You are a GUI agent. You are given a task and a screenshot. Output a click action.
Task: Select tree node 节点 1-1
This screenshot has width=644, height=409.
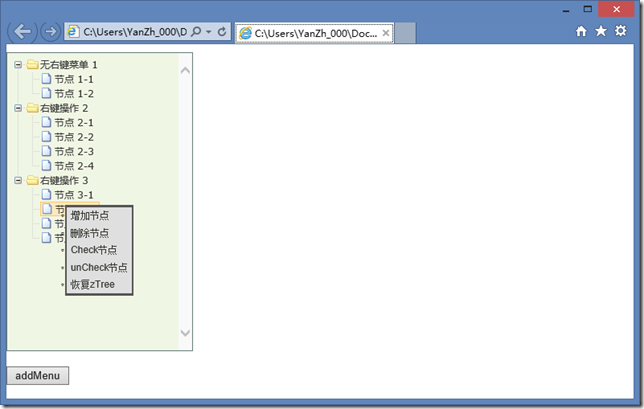(x=74, y=79)
